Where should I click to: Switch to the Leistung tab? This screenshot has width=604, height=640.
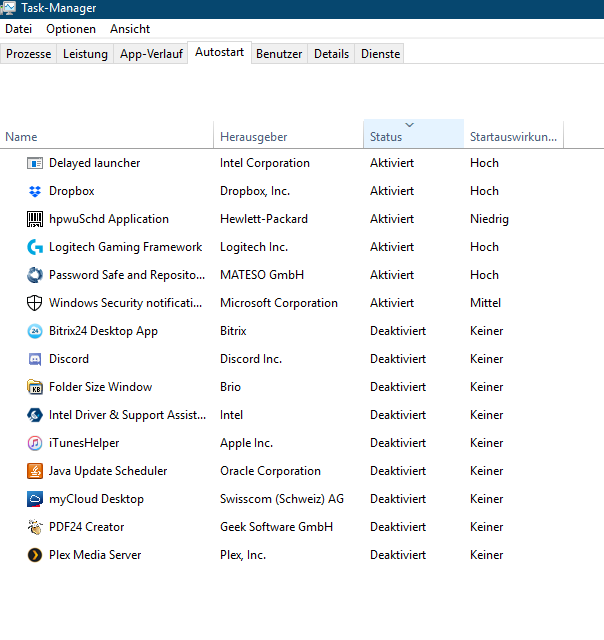click(85, 54)
